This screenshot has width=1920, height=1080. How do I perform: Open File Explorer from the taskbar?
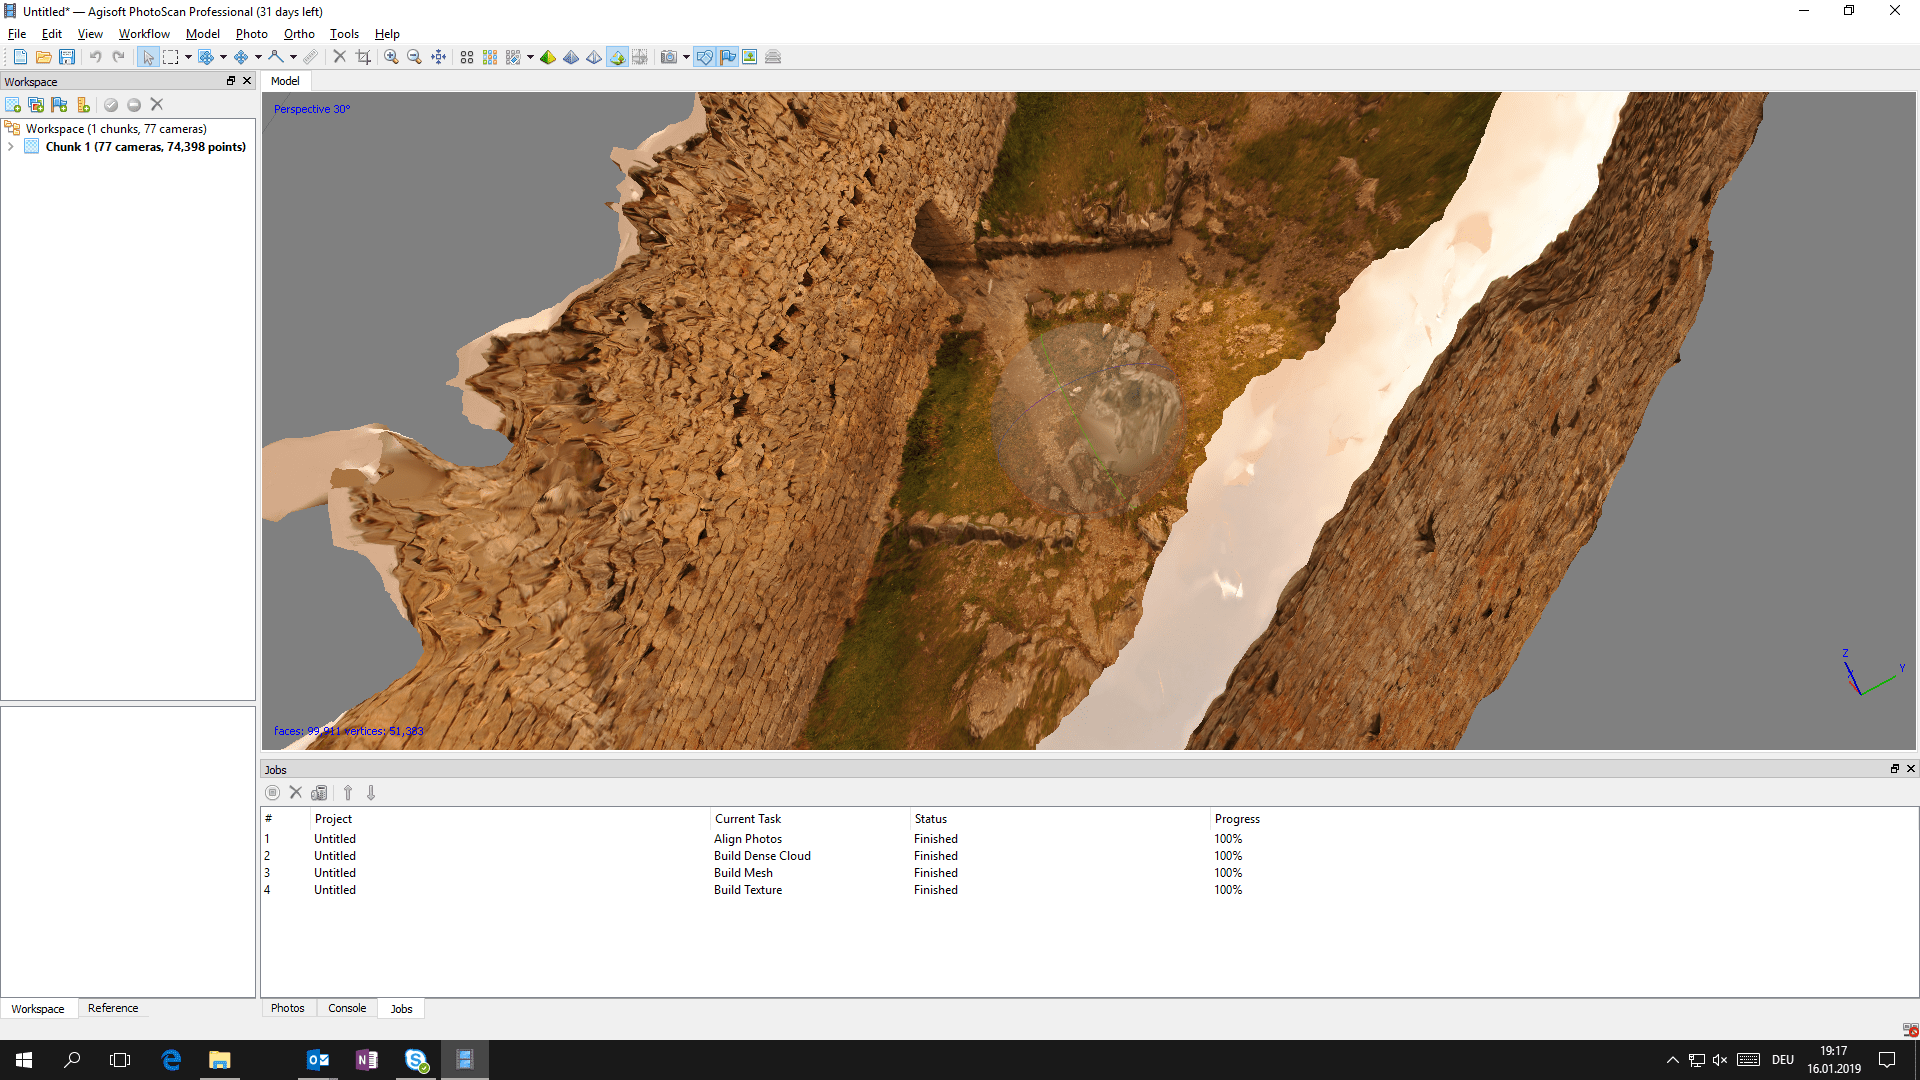click(219, 1060)
